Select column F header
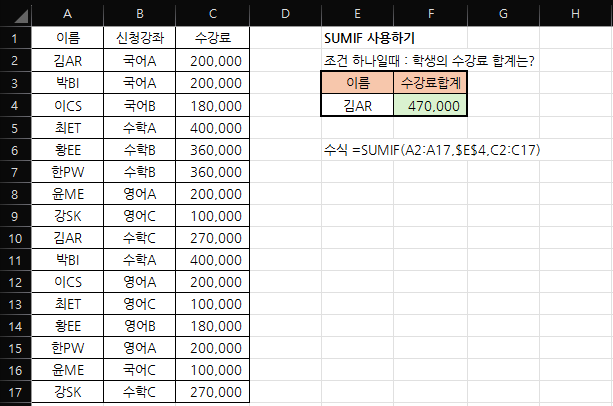The image size is (613, 406). point(430,13)
